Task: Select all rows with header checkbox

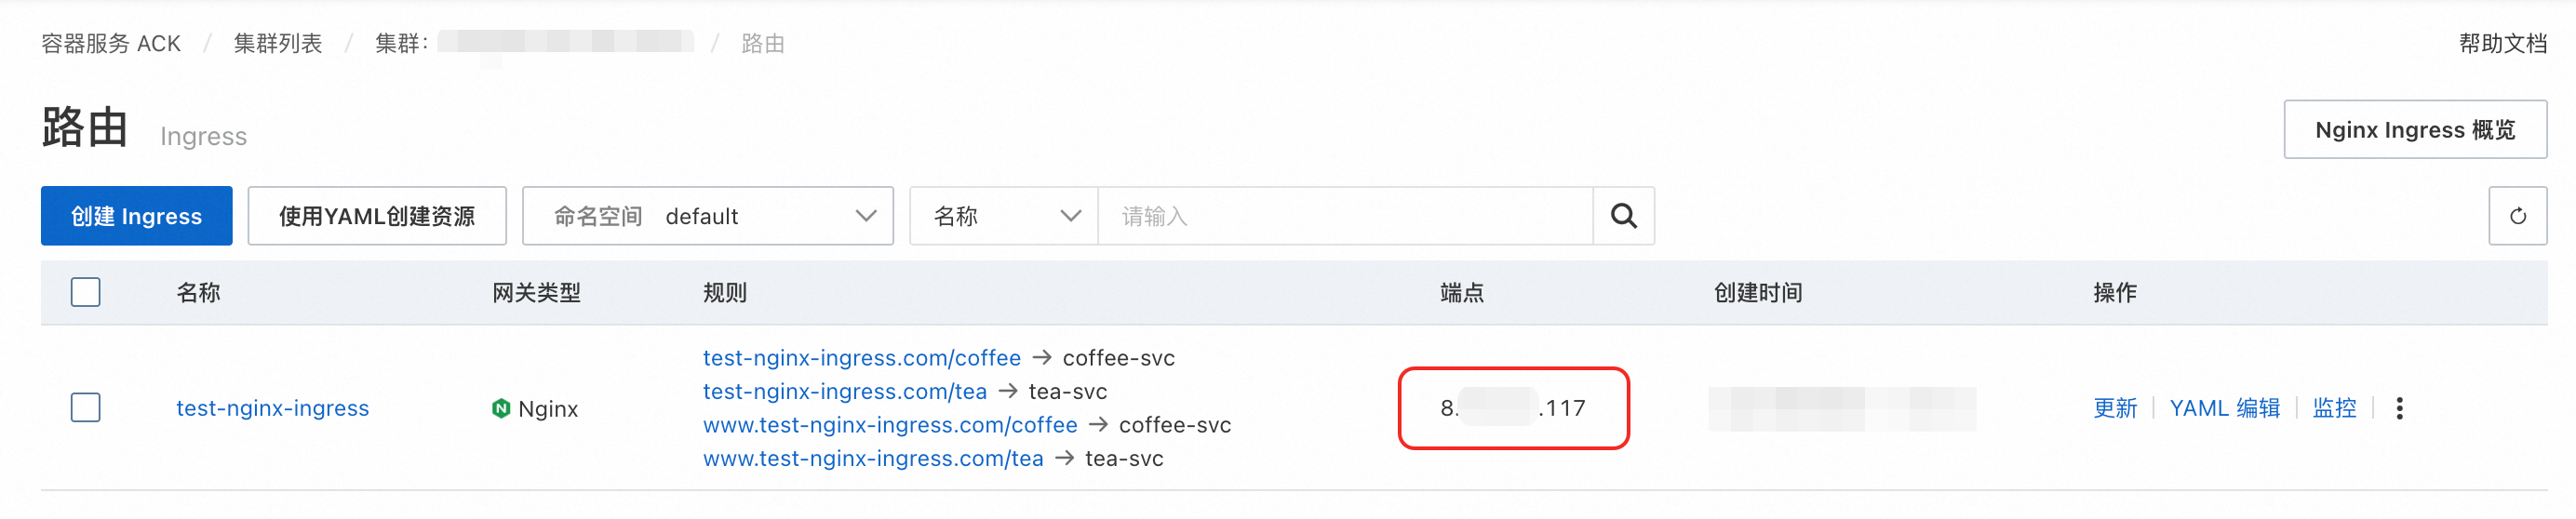Action: click(x=86, y=292)
